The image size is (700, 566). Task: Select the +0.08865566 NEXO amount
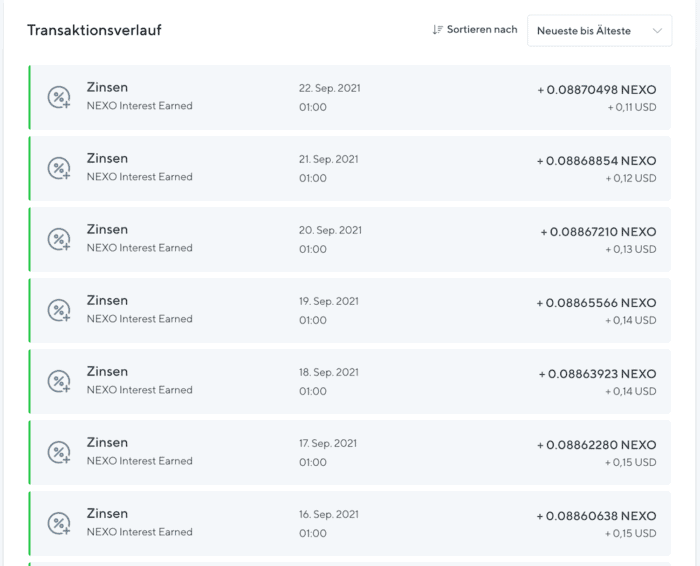tap(596, 303)
